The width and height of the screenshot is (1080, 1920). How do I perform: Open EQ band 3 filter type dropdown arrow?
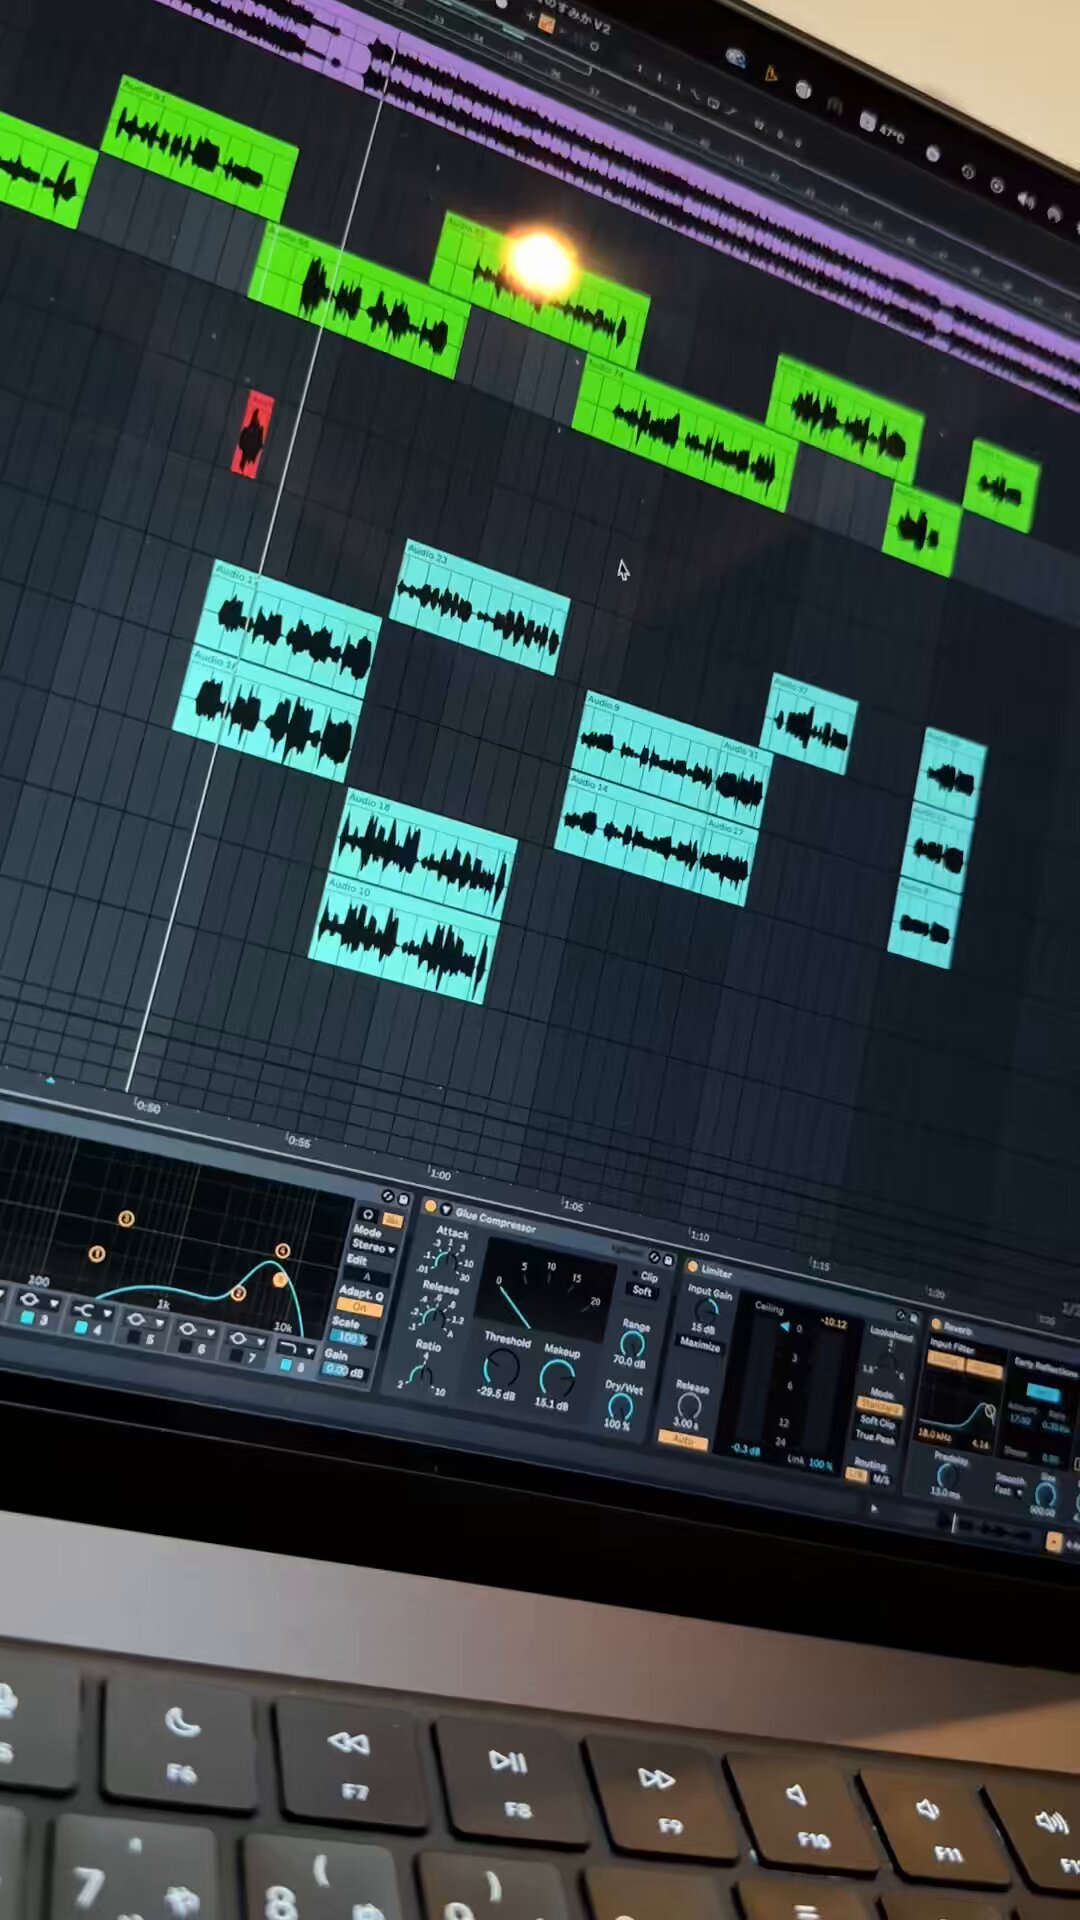point(54,1304)
